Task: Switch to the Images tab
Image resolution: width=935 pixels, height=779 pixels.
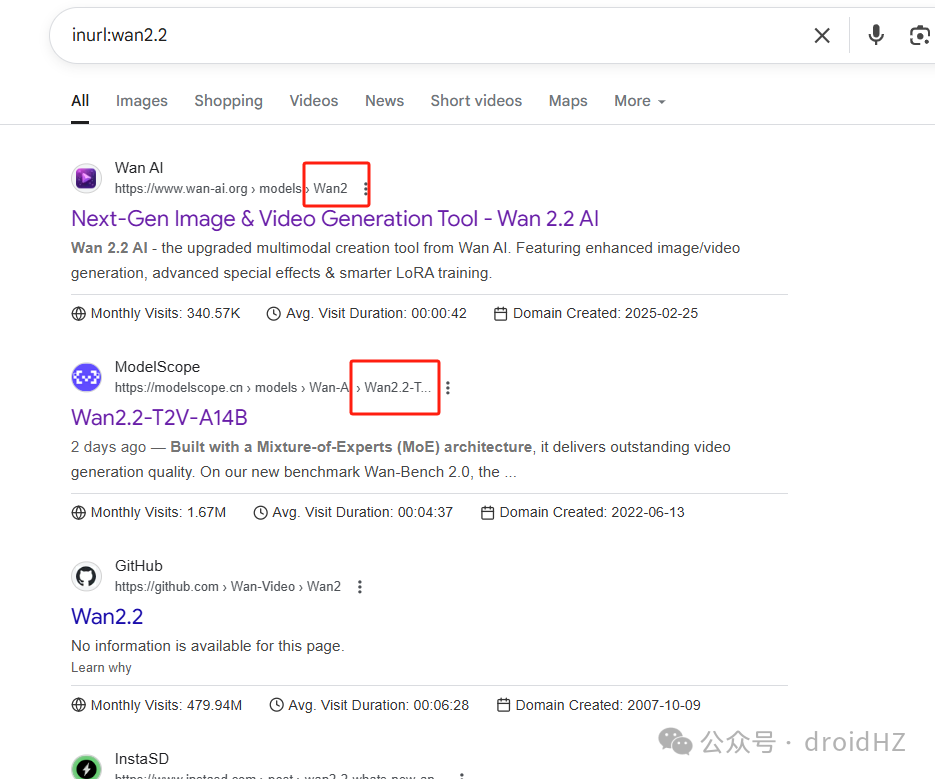Action: [141, 101]
